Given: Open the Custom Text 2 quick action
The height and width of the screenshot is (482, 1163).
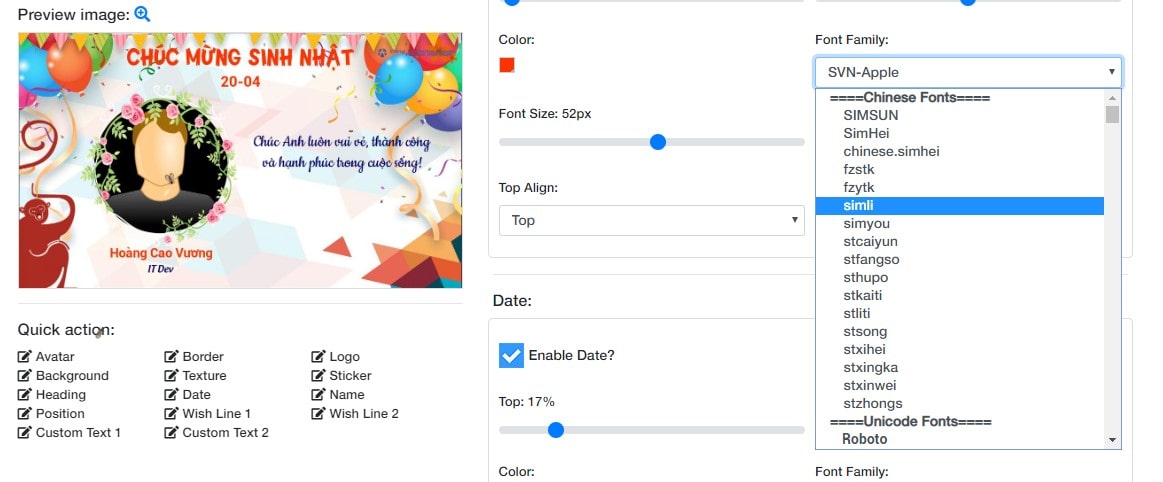Looking at the screenshot, I should (x=225, y=432).
